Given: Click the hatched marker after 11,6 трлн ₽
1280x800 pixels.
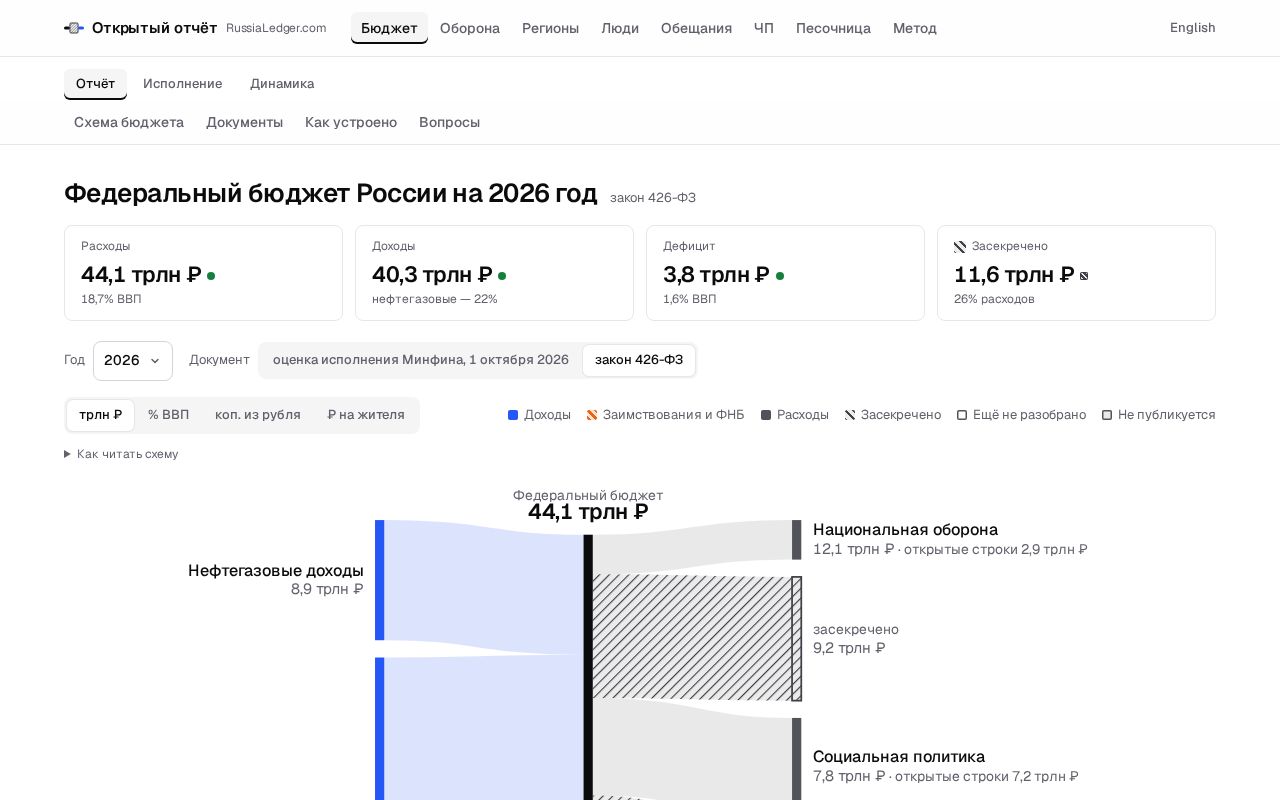Looking at the screenshot, I should click(1084, 276).
